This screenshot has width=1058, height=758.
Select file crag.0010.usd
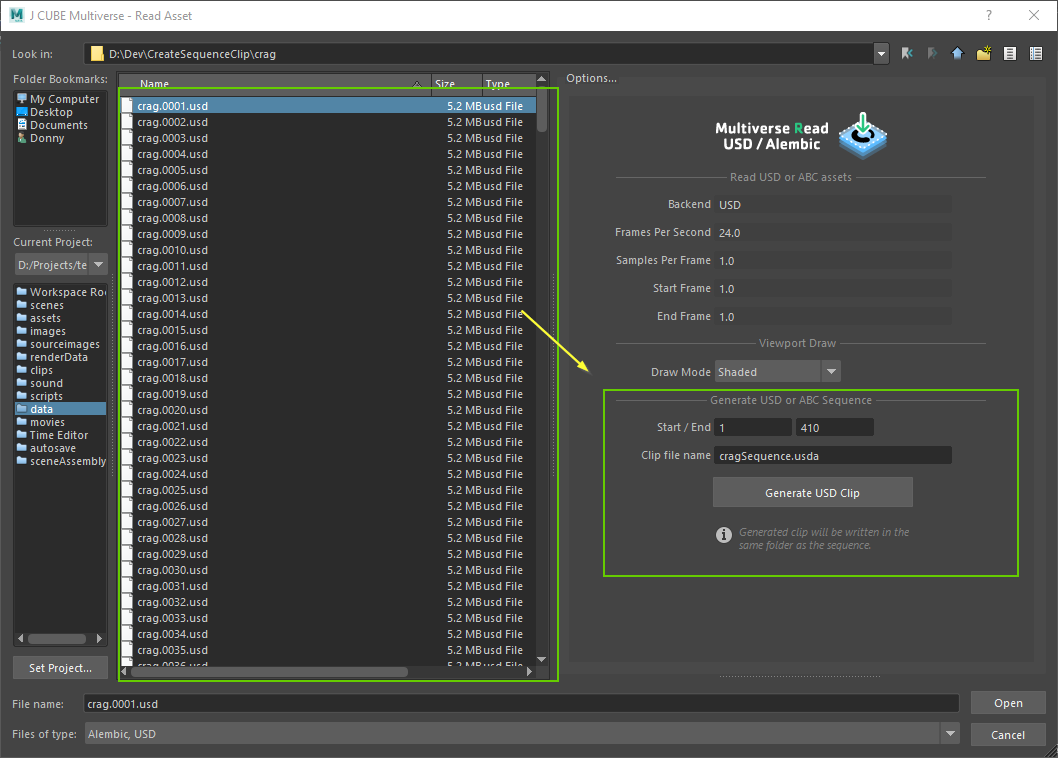tap(329, 250)
